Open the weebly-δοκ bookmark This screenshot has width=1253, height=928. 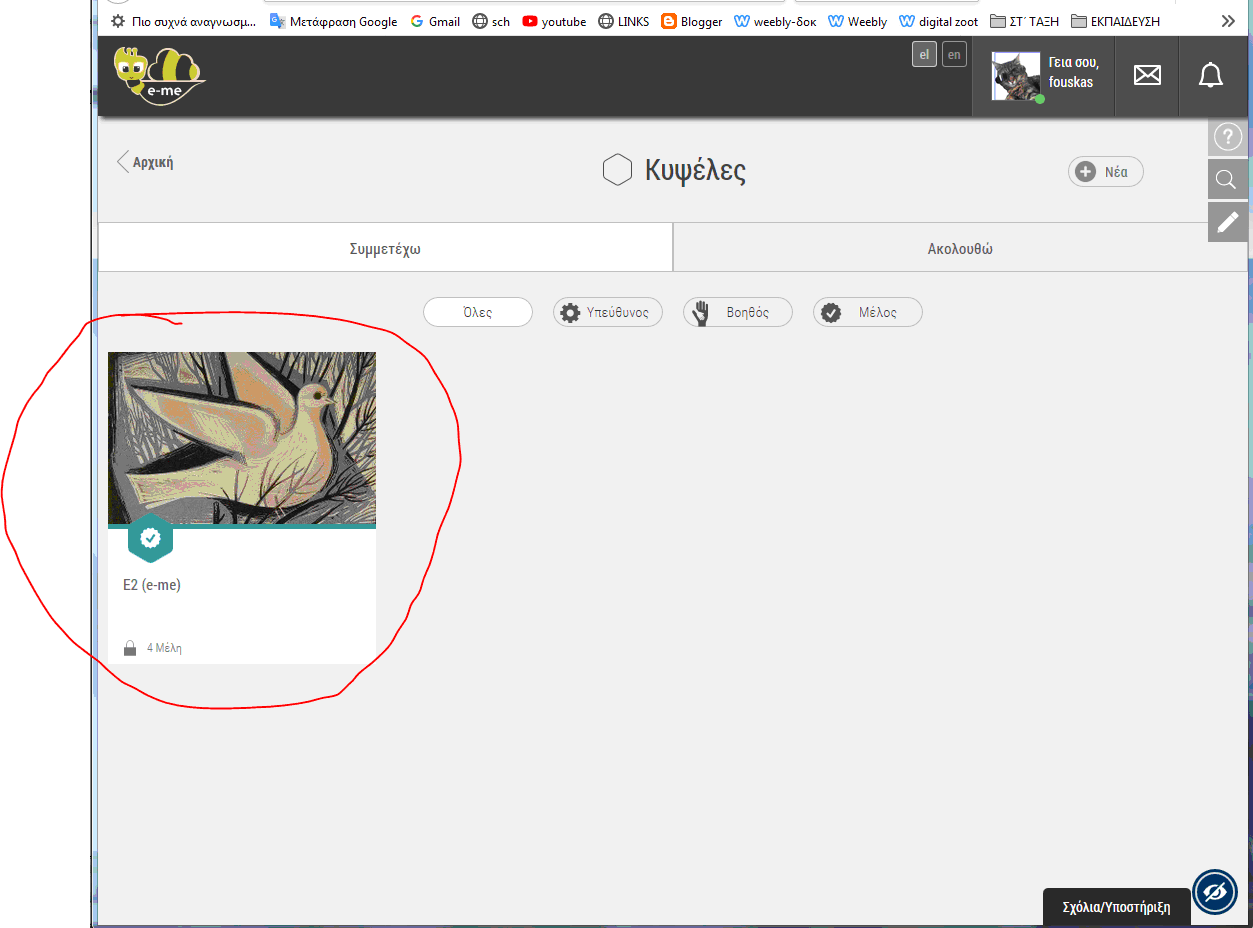click(x=775, y=21)
